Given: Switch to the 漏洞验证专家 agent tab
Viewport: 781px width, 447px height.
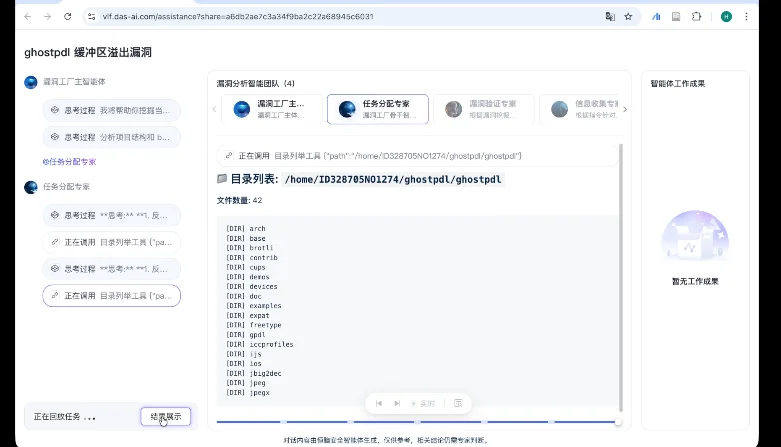Looking at the screenshot, I should point(484,109).
